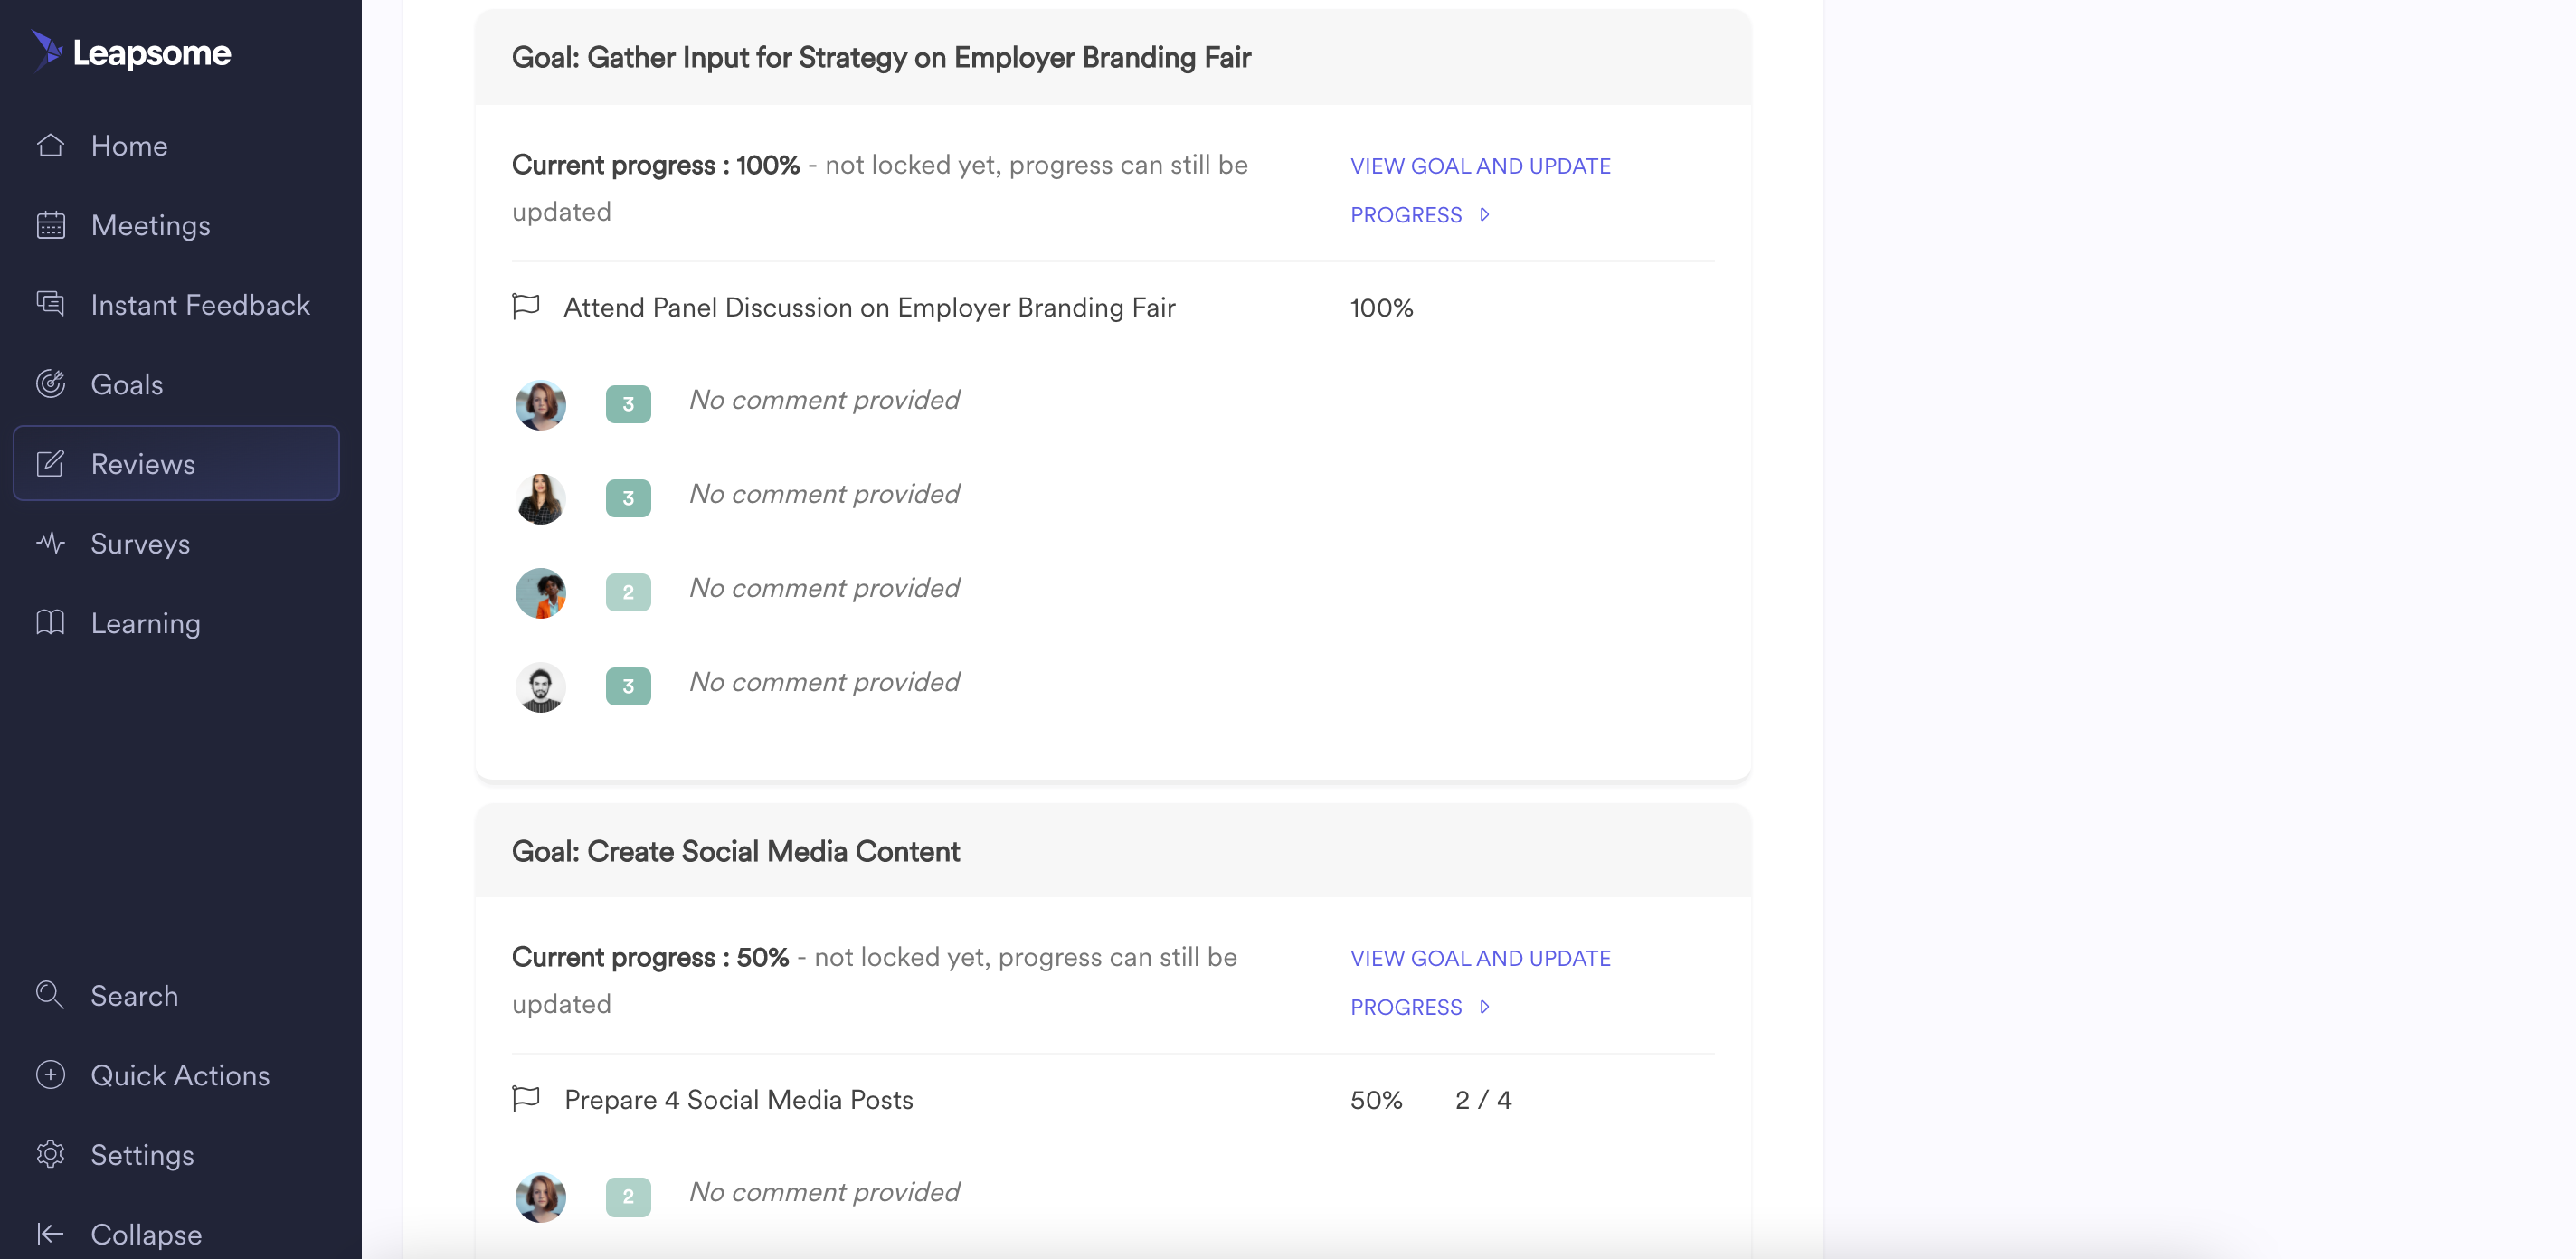Open Settings
The height and width of the screenshot is (1259, 2576).
[x=176, y=1155]
